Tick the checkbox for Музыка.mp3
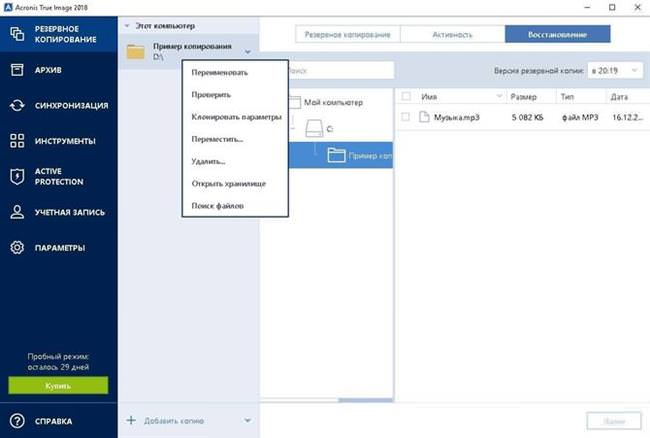Screen dimensions: 650x438 point(406,117)
